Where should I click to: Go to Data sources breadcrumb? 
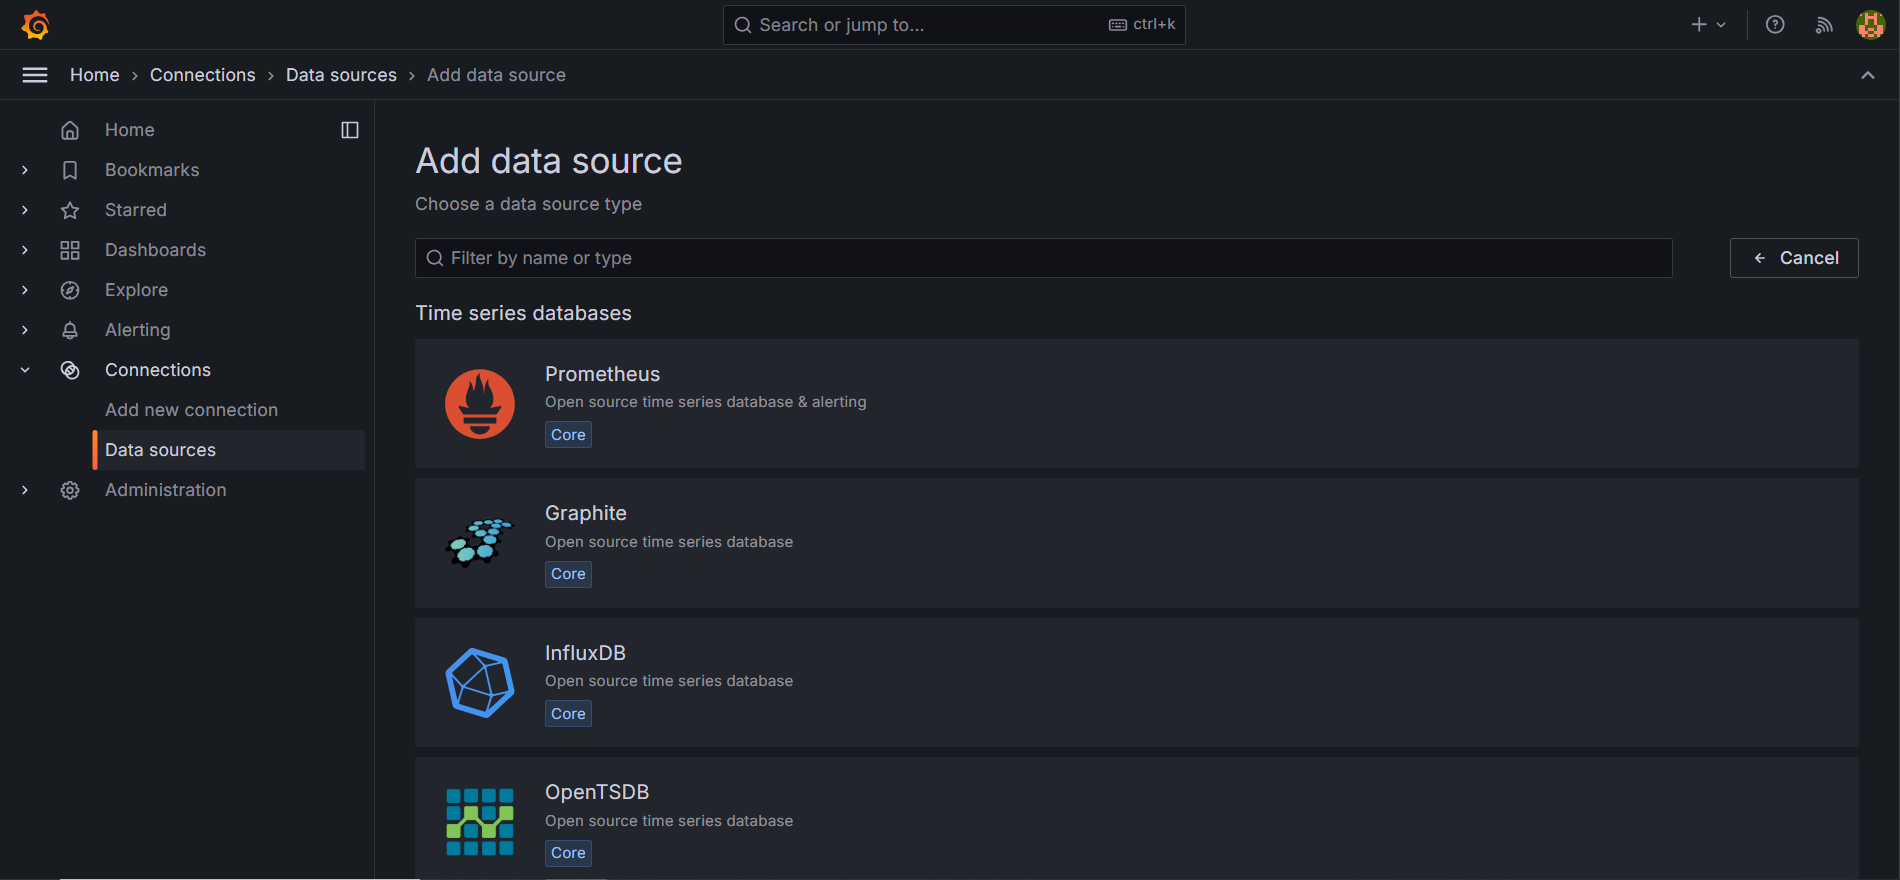pos(341,75)
